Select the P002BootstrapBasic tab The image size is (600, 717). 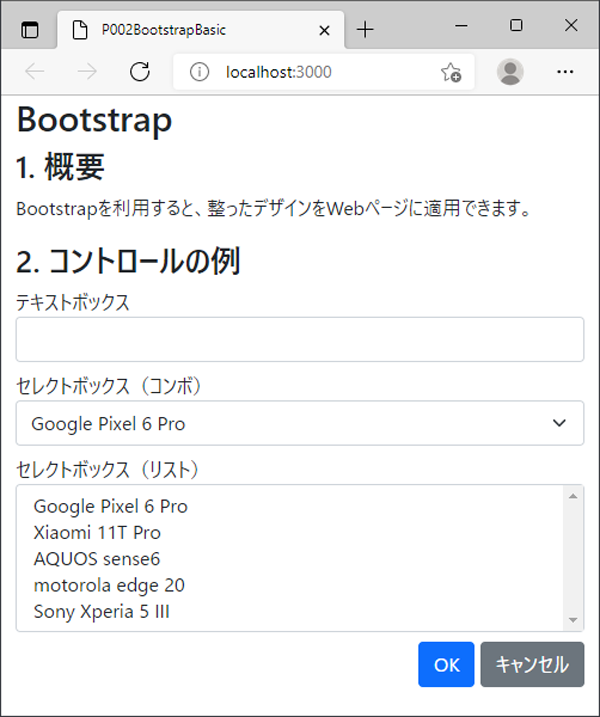coord(200,30)
